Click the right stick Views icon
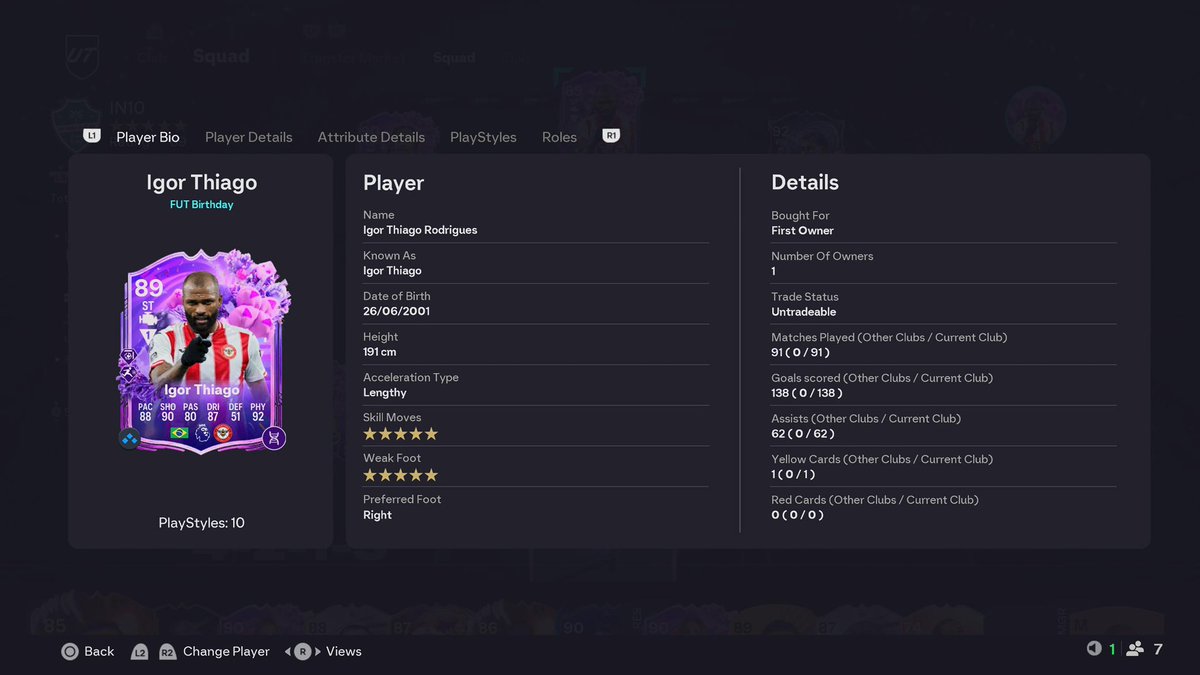The image size is (1200, 675). click(303, 651)
